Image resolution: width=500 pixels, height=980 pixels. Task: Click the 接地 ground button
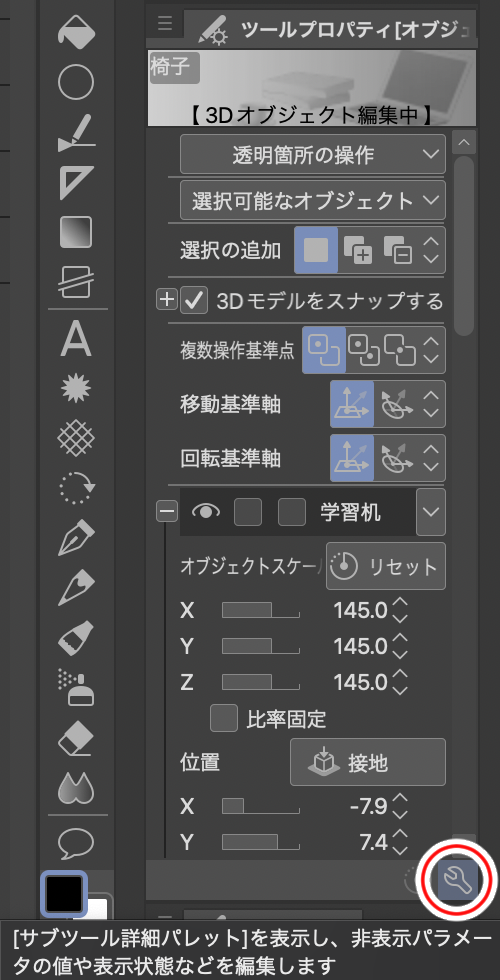tap(368, 762)
